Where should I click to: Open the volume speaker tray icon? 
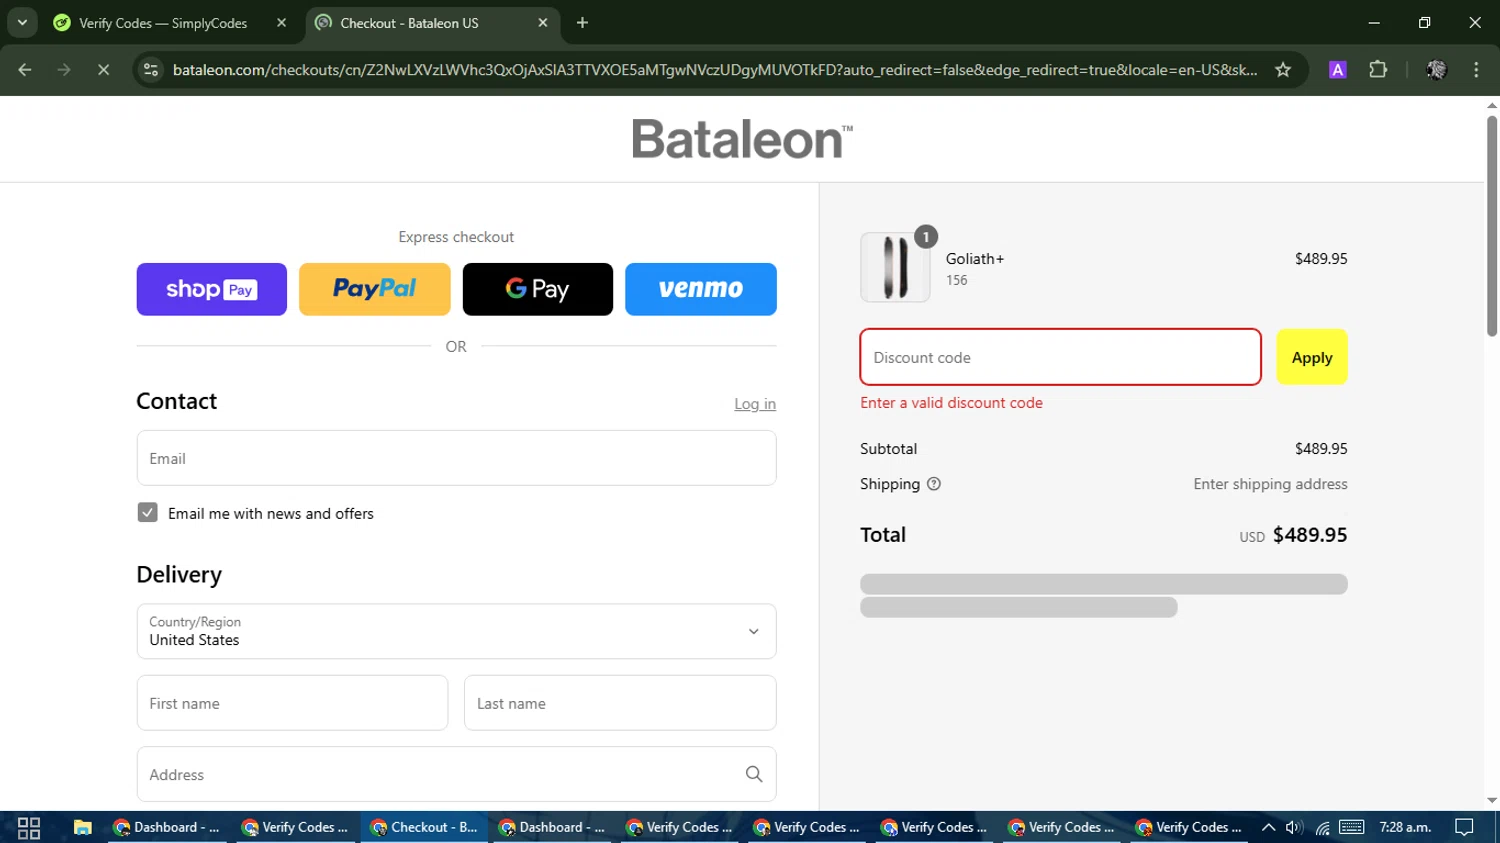click(x=1294, y=827)
